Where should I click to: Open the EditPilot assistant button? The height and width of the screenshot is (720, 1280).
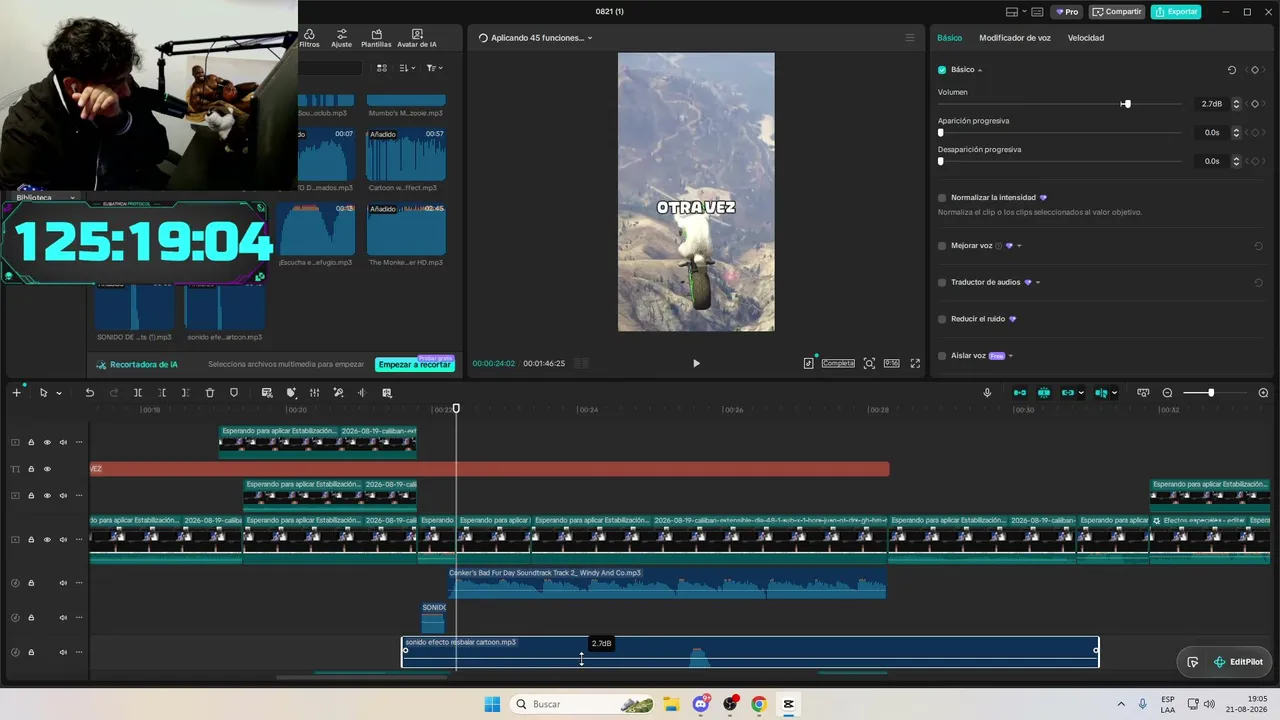click(1237, 662)
